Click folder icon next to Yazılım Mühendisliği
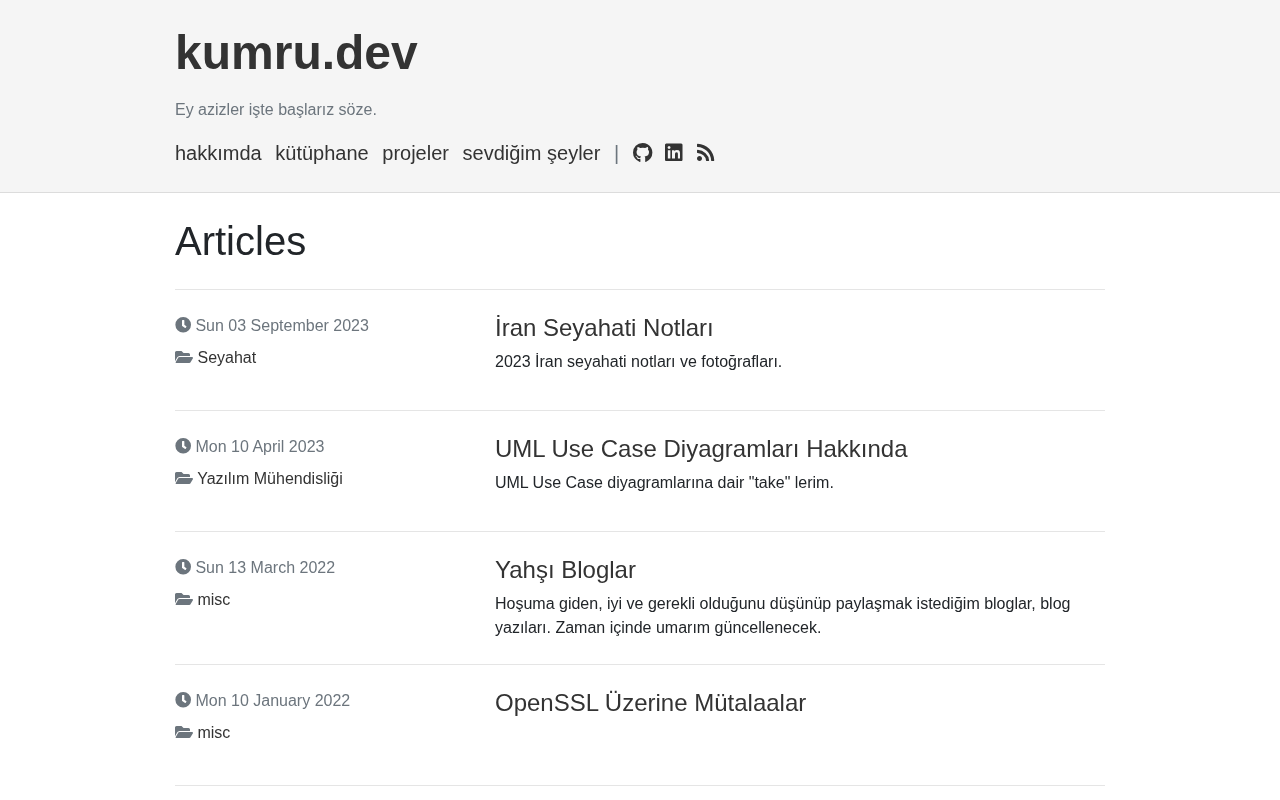Screen dimensions: 1280x800 tap(184, 478)
